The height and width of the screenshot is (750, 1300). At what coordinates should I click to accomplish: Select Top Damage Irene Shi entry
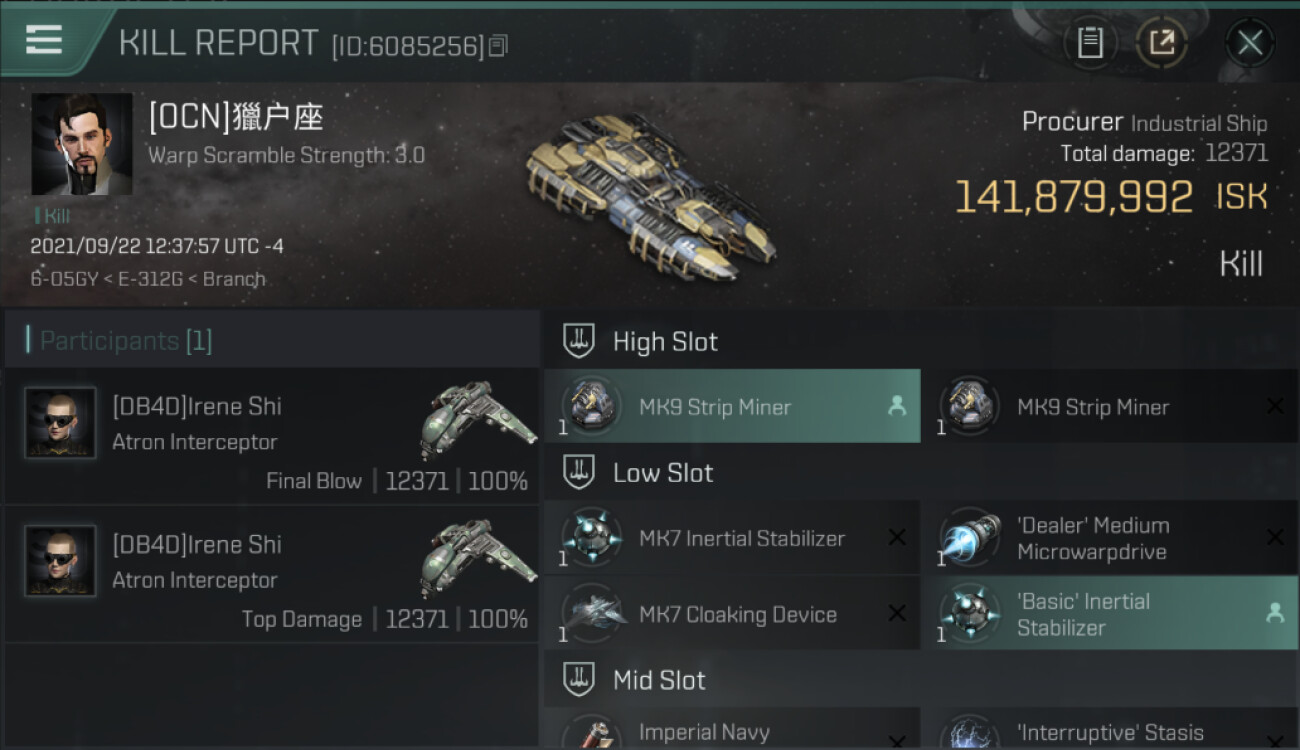tap(272, 575)
